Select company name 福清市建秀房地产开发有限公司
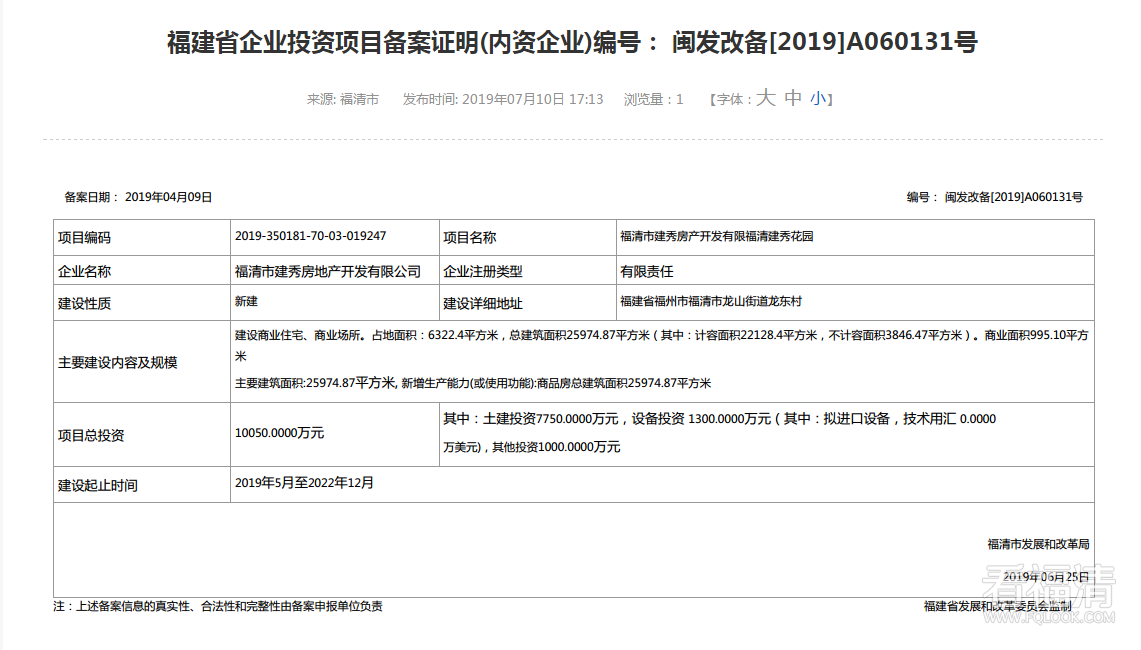This screenshot has width=1141, height=650. pos(328,272)
